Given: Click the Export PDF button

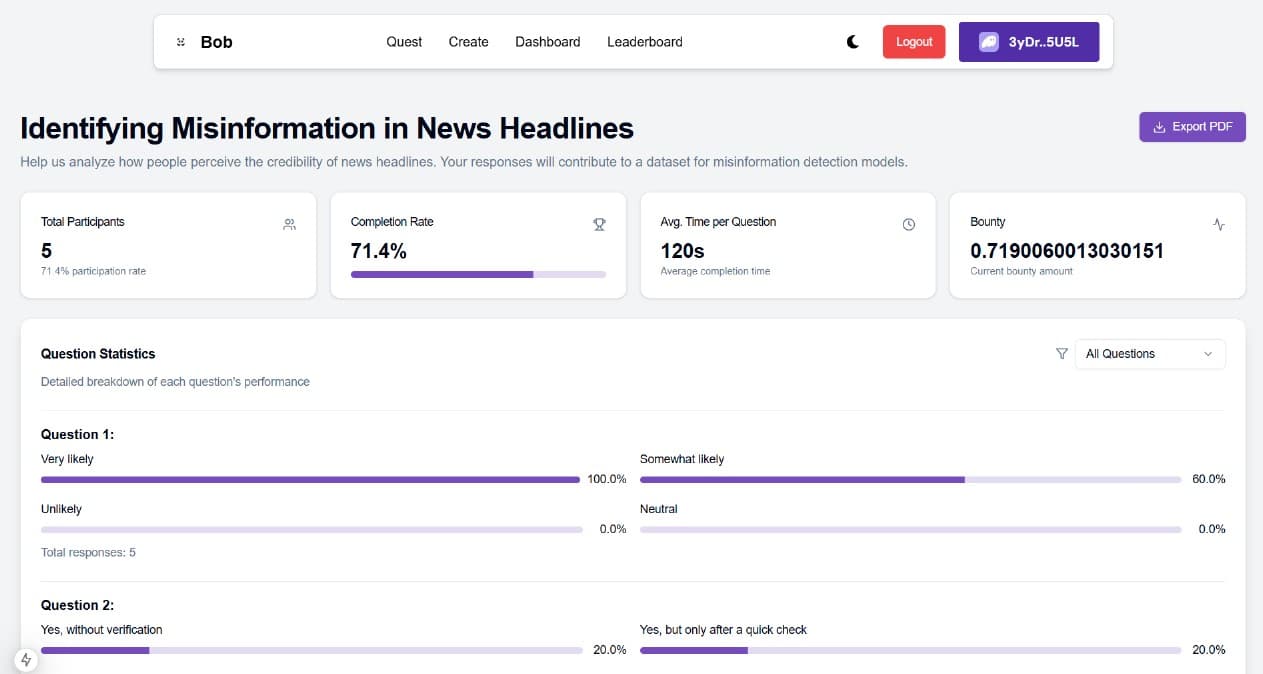Looking at the screenshot, I should click(1192, 127).
